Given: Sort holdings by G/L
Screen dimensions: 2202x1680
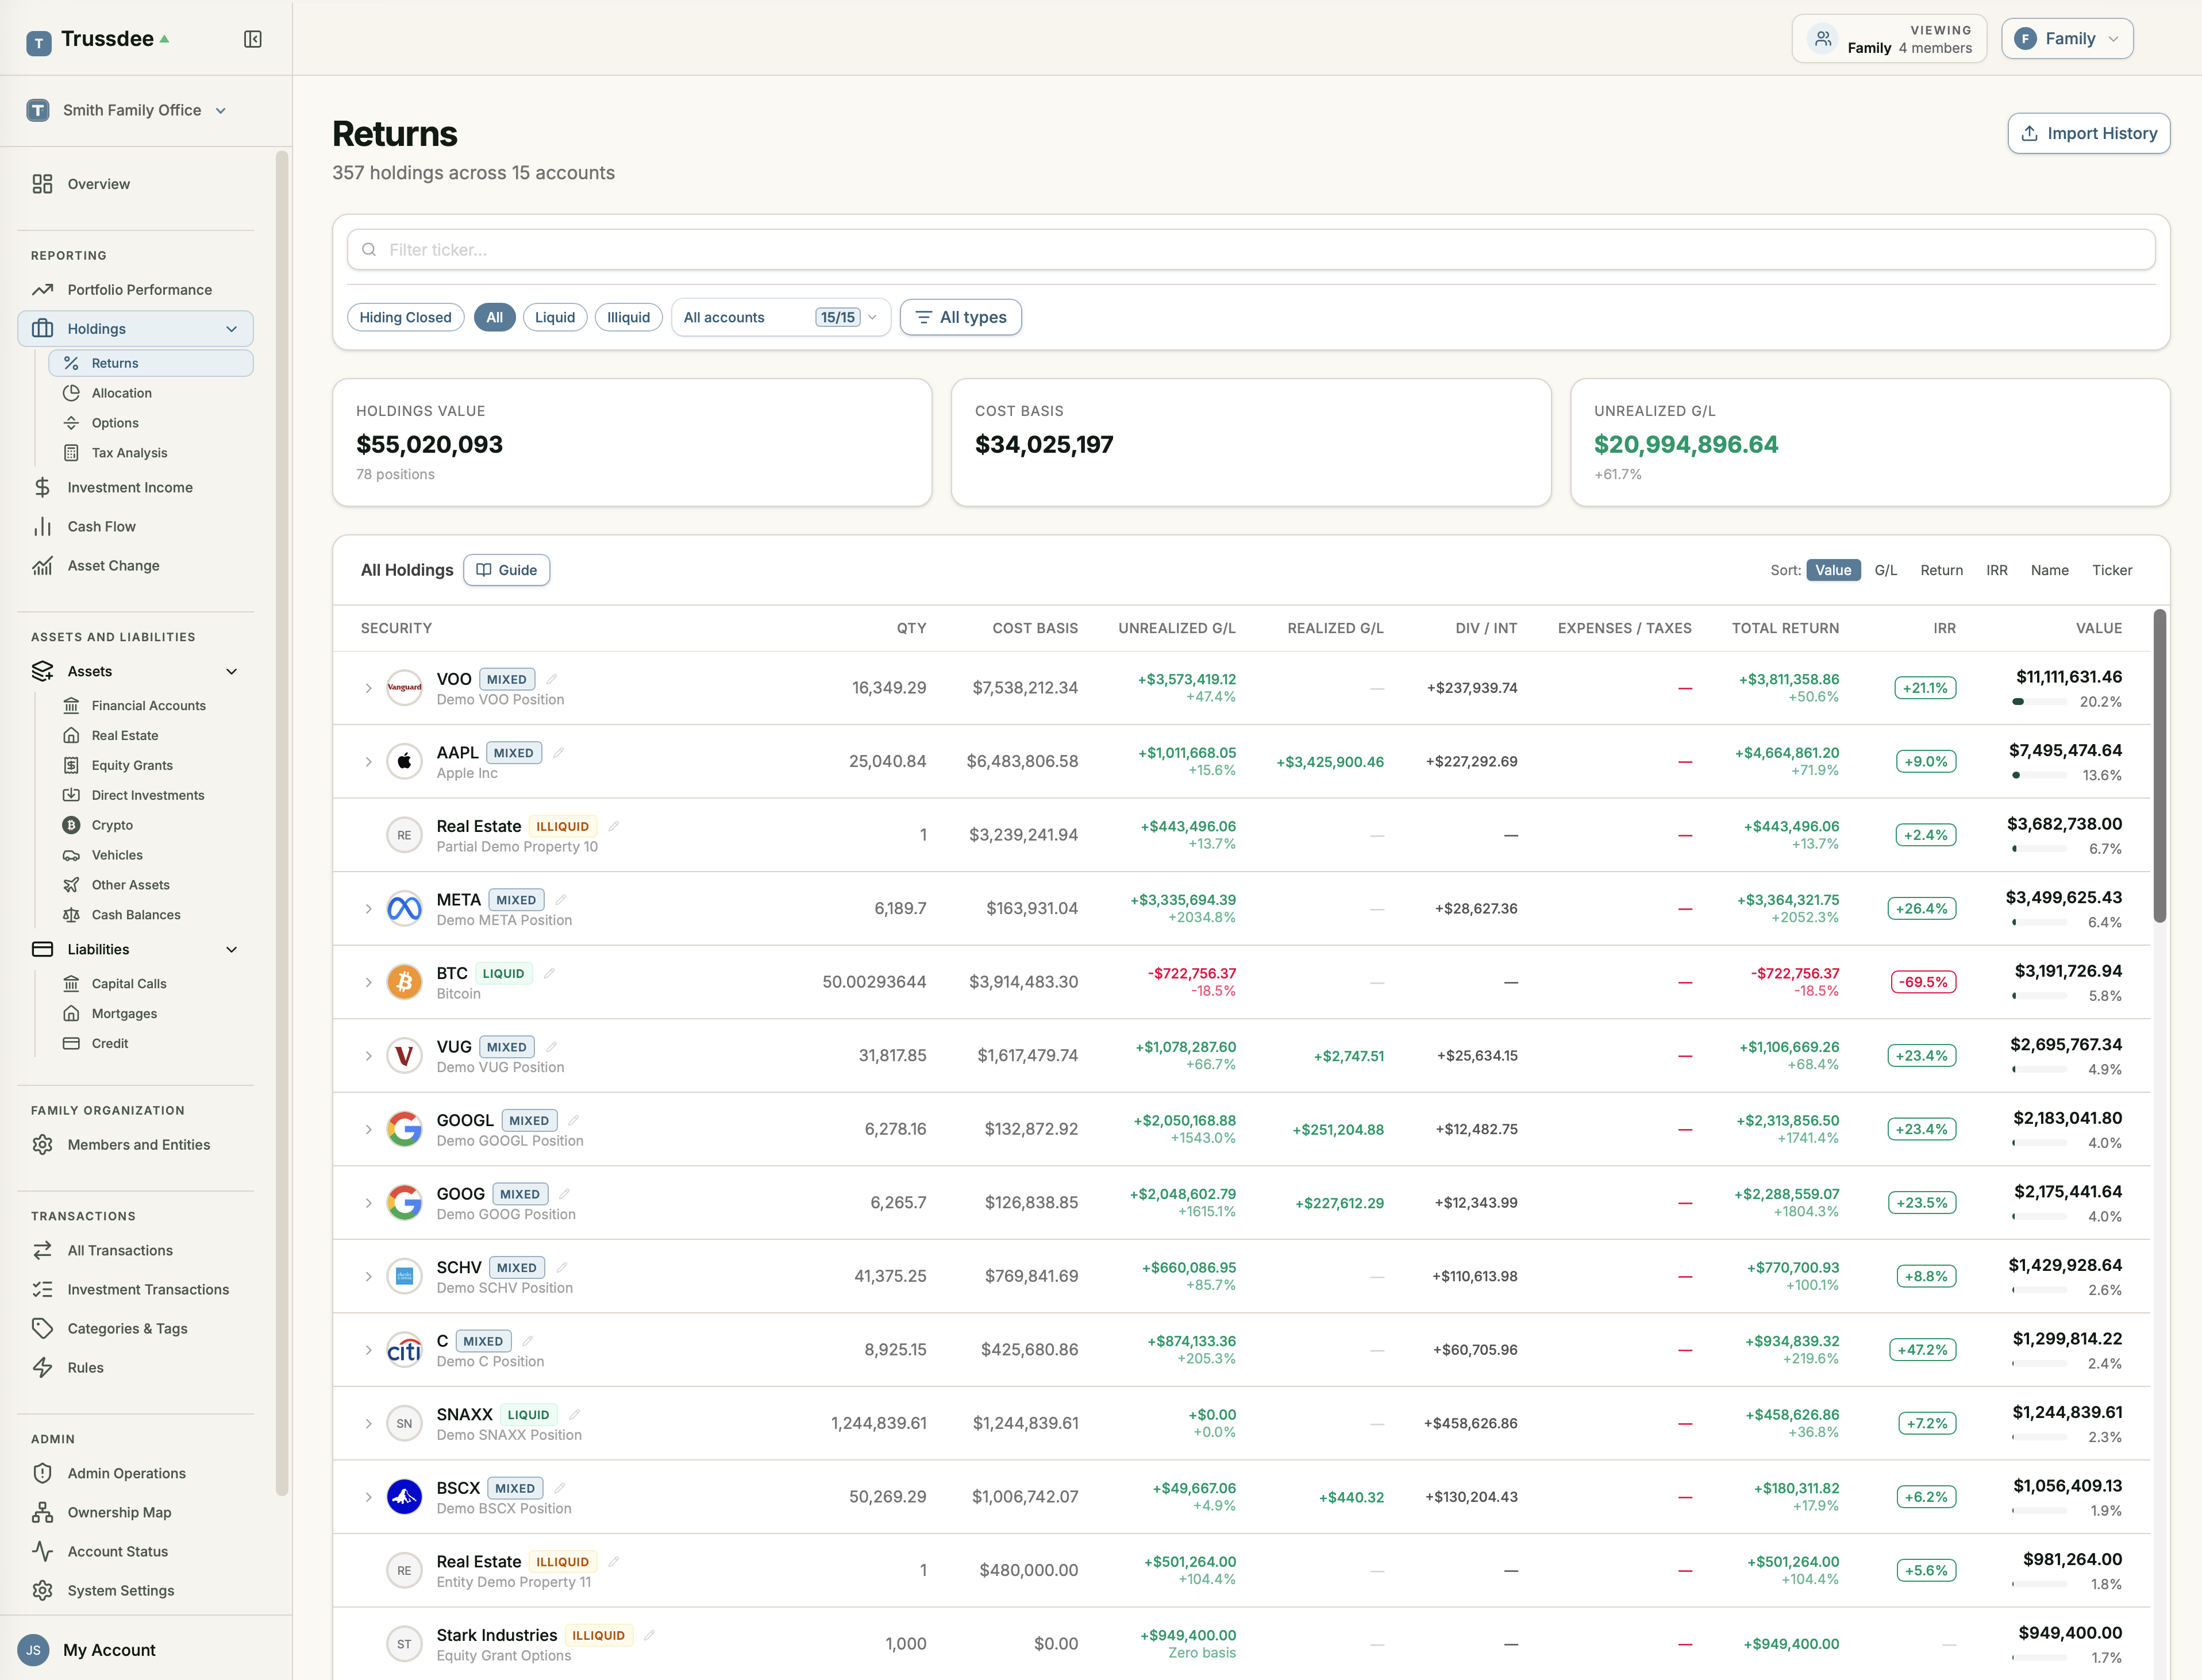Looking at the screenshot, I should pos(1885,570).
